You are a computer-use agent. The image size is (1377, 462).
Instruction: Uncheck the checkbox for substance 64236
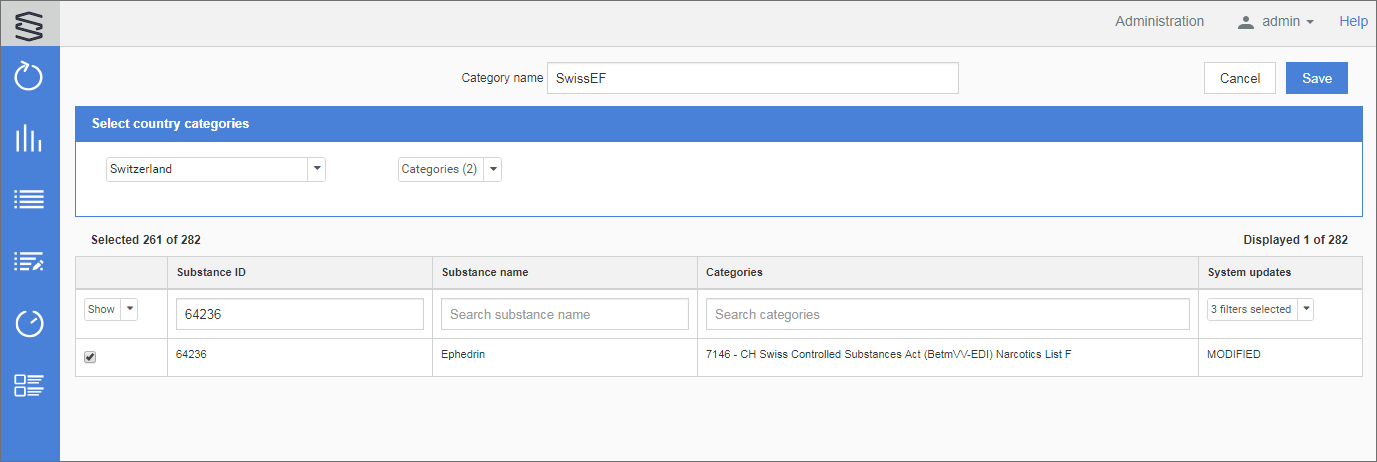pyautogui.click(x=90, y=357)
